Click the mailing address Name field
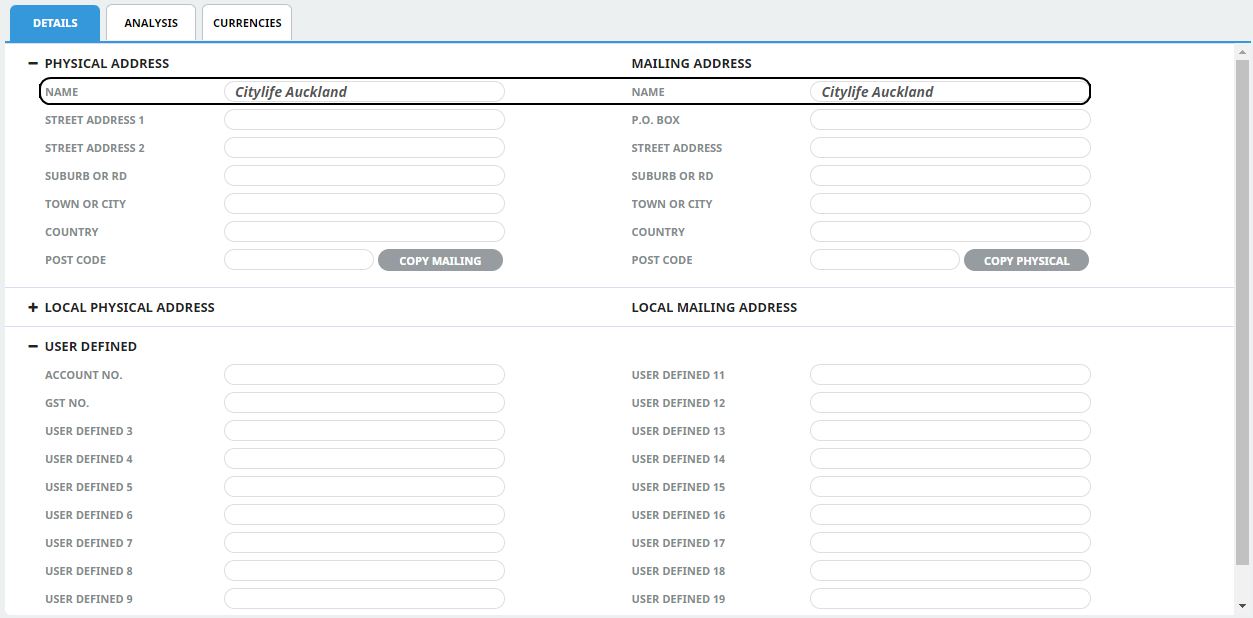Viewport: 1253px width, 618px height. click(950, 92)
